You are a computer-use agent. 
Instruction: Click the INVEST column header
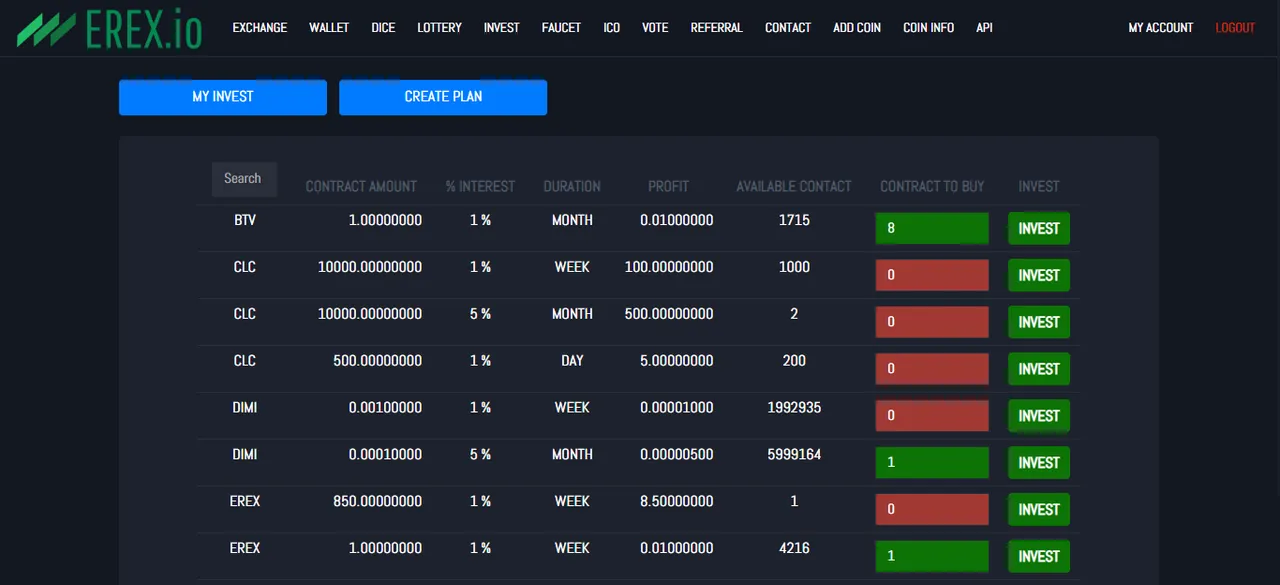(x=1039, y=186)
